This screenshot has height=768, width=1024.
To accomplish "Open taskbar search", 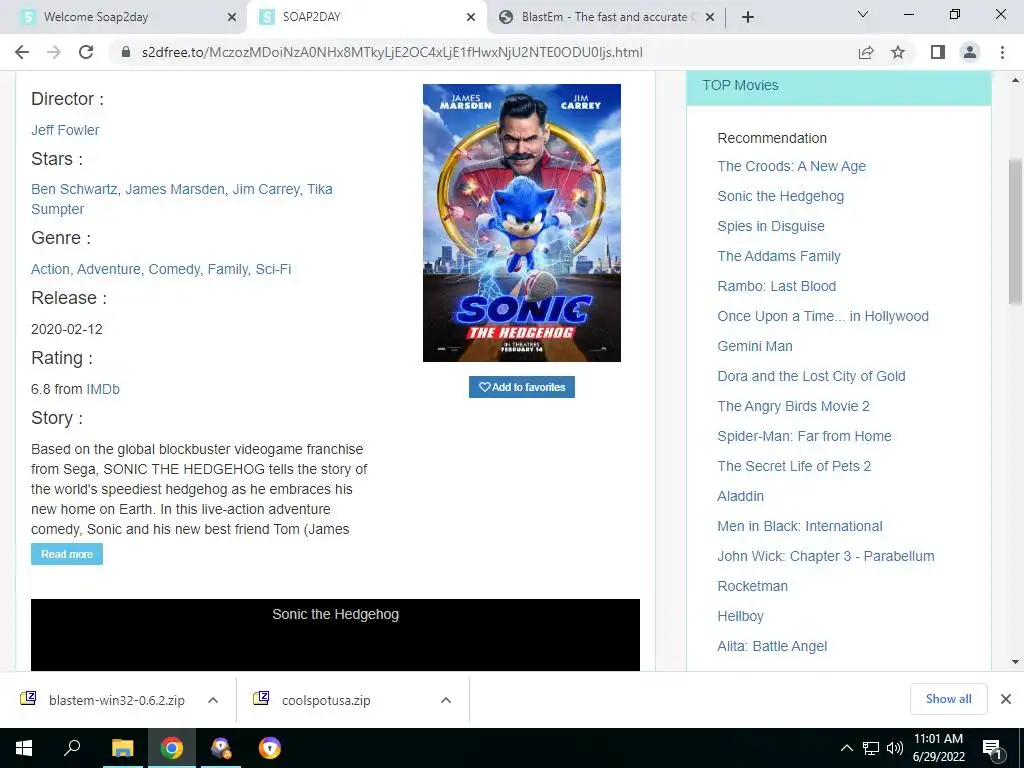I will [x=72, y=748].
